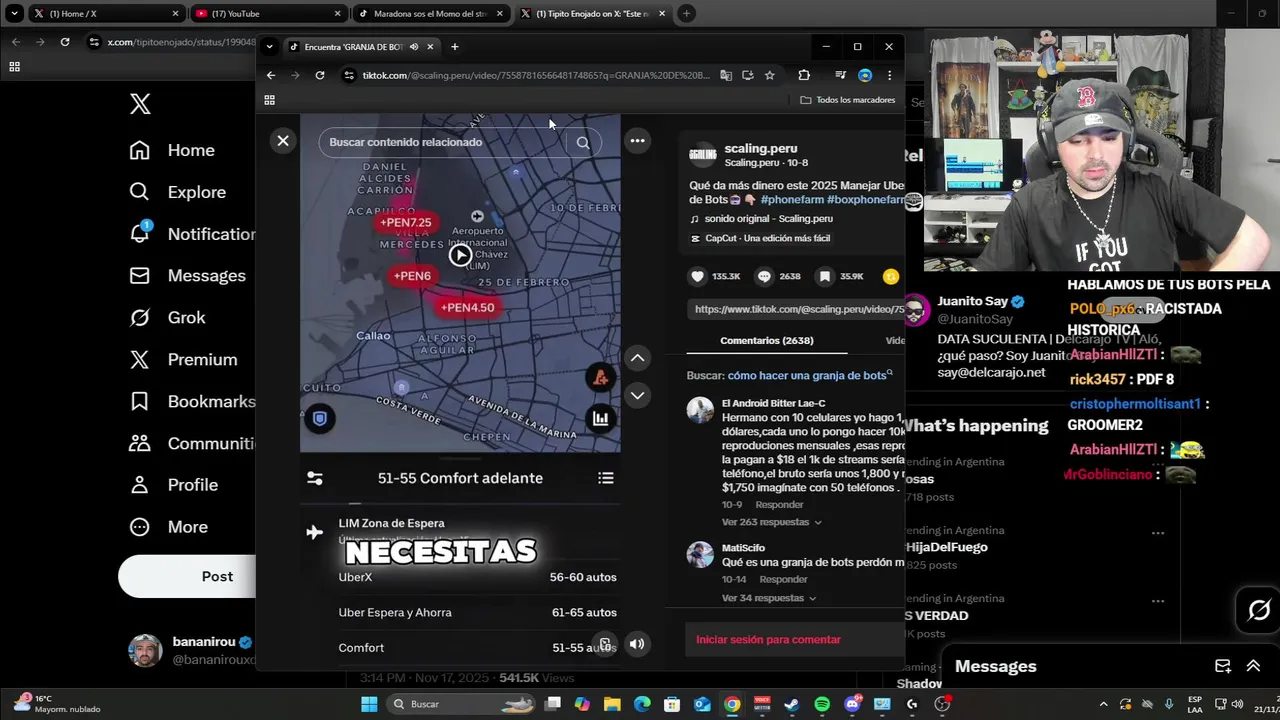Screen dimensions: 1280x720
Task: Open Chrome three-dot menu in TikTok window
Action: click(x=889, y=75)
